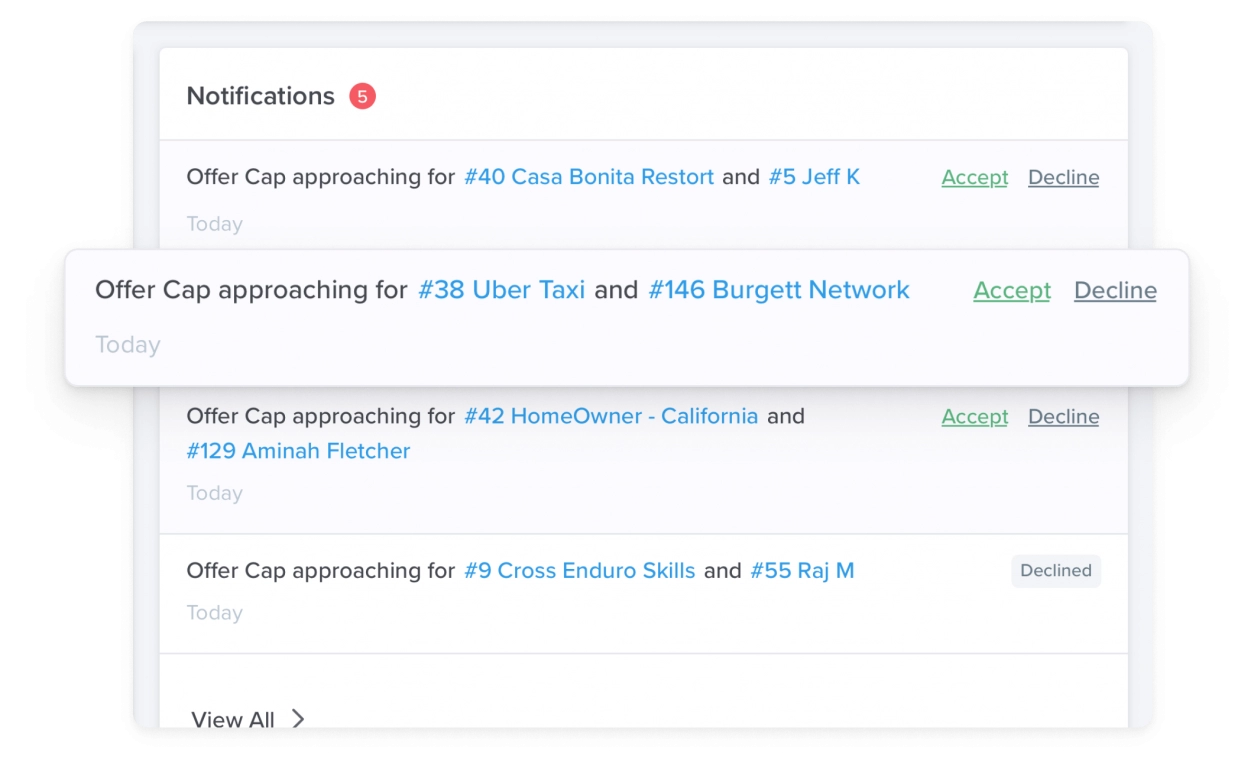Open the #129 Aminah Fletcher link

pos(298,451)
